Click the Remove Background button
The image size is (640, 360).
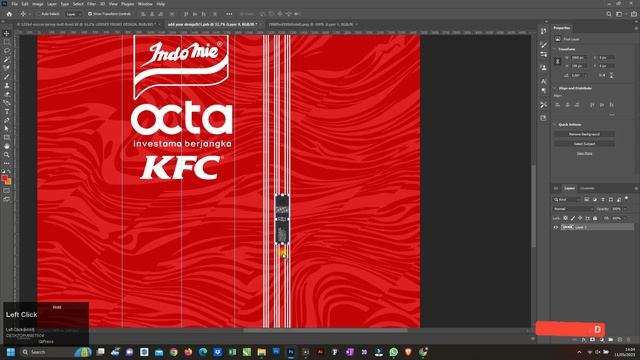(584, 134)
